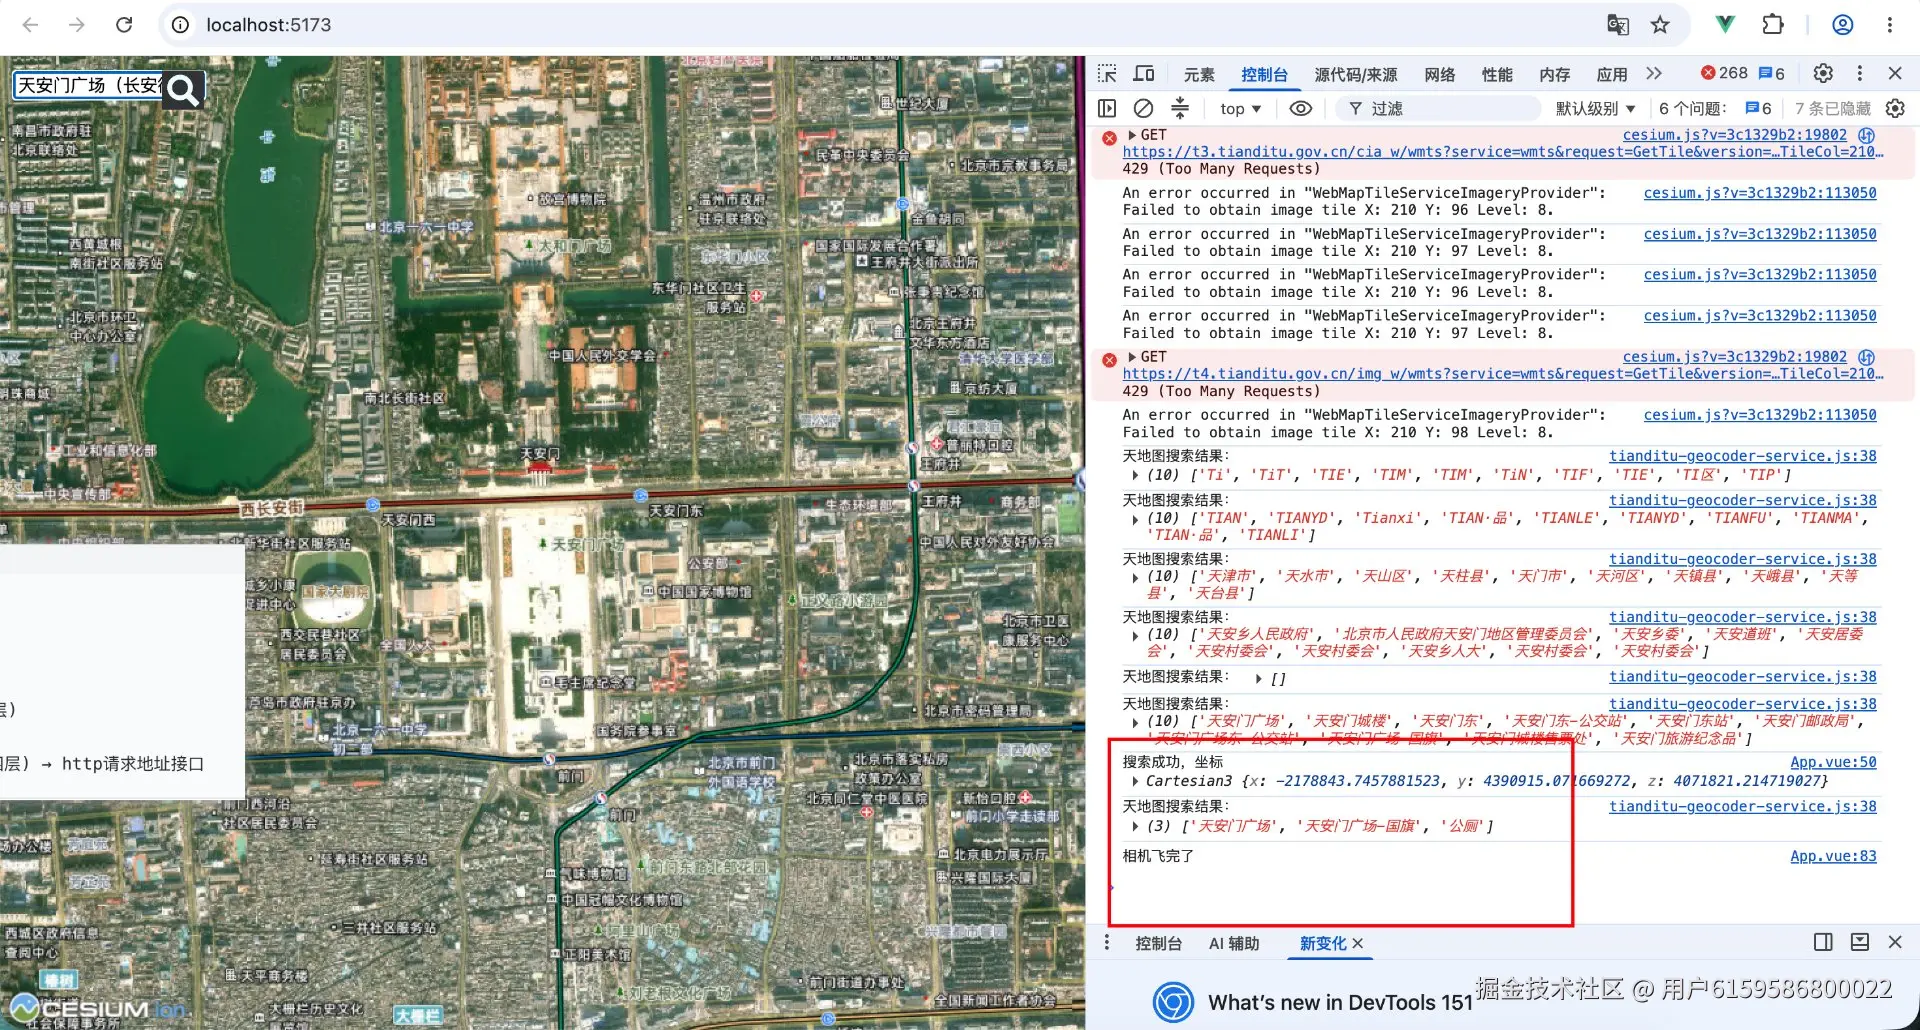This screenshot has width=1920, height=1030.
Task: Expand the Cartesian3 object
Action: tap(1135, 781)
